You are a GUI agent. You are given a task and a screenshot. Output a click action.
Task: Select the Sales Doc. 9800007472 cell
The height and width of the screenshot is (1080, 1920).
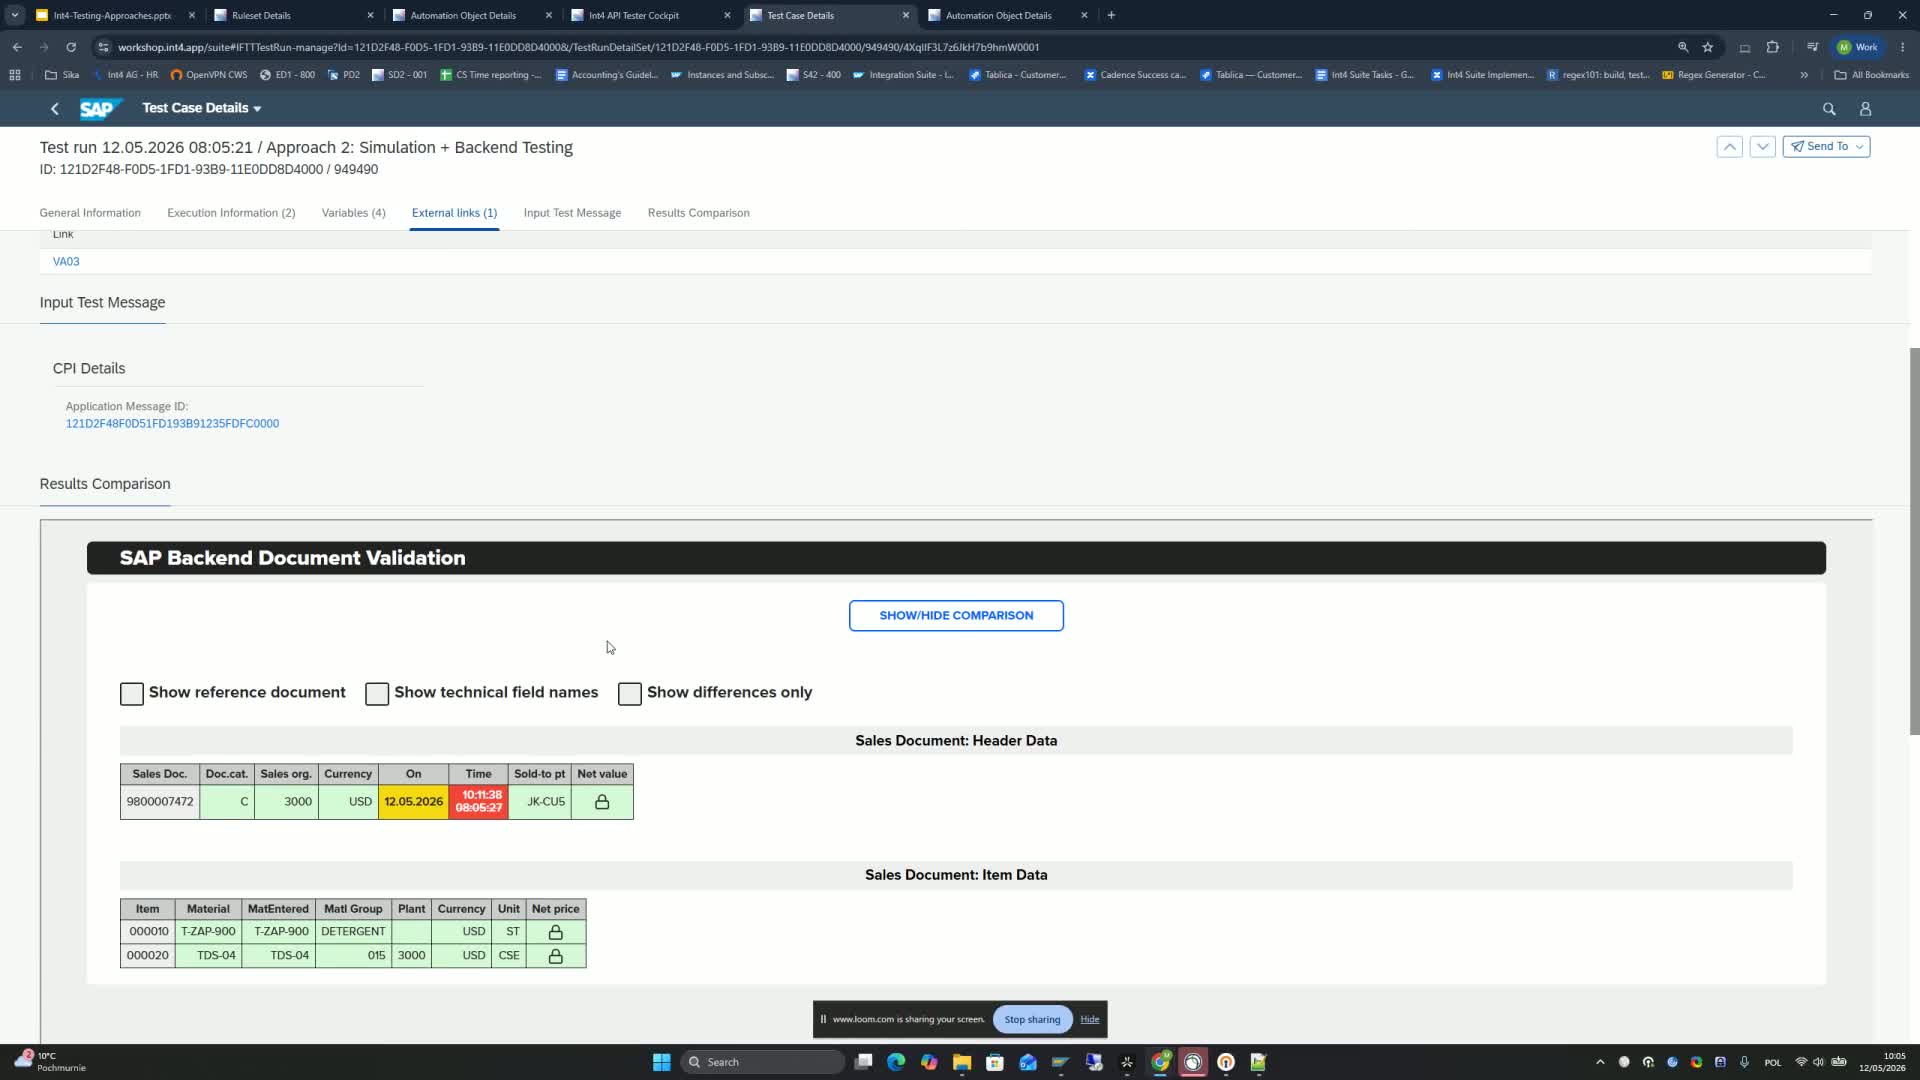pyautogui.click(x=160, y=802)
